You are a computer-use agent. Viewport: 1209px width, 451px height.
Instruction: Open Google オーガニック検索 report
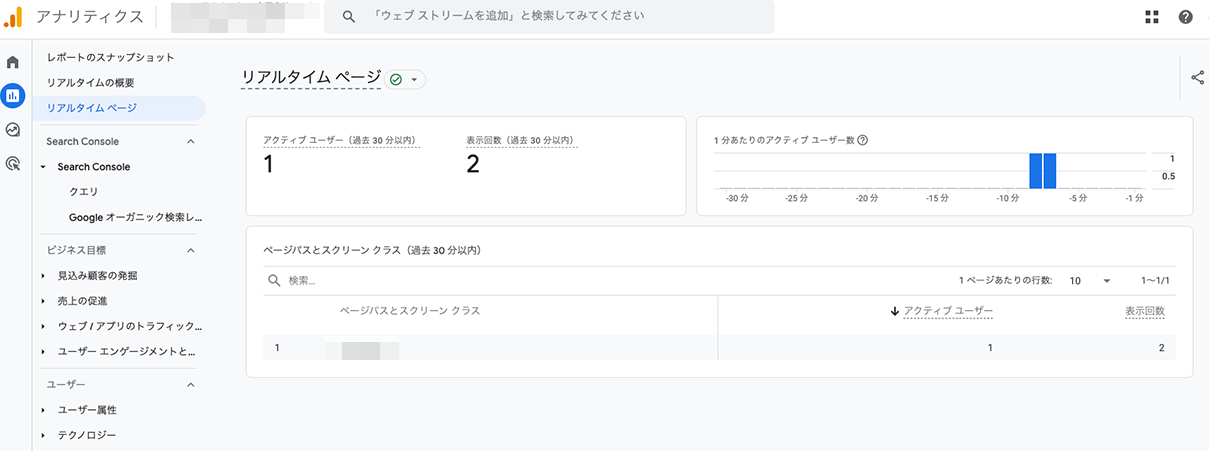point(135,217)
